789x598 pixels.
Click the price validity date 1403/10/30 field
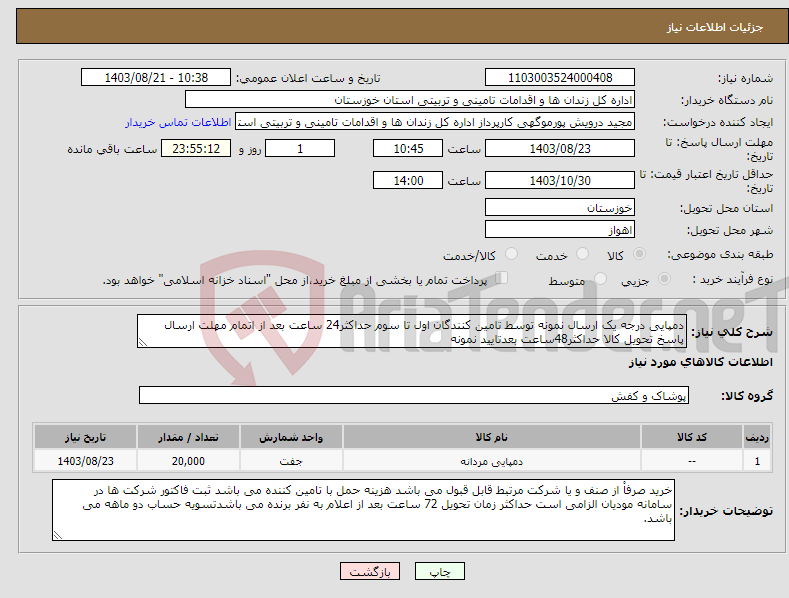[560, 180]
